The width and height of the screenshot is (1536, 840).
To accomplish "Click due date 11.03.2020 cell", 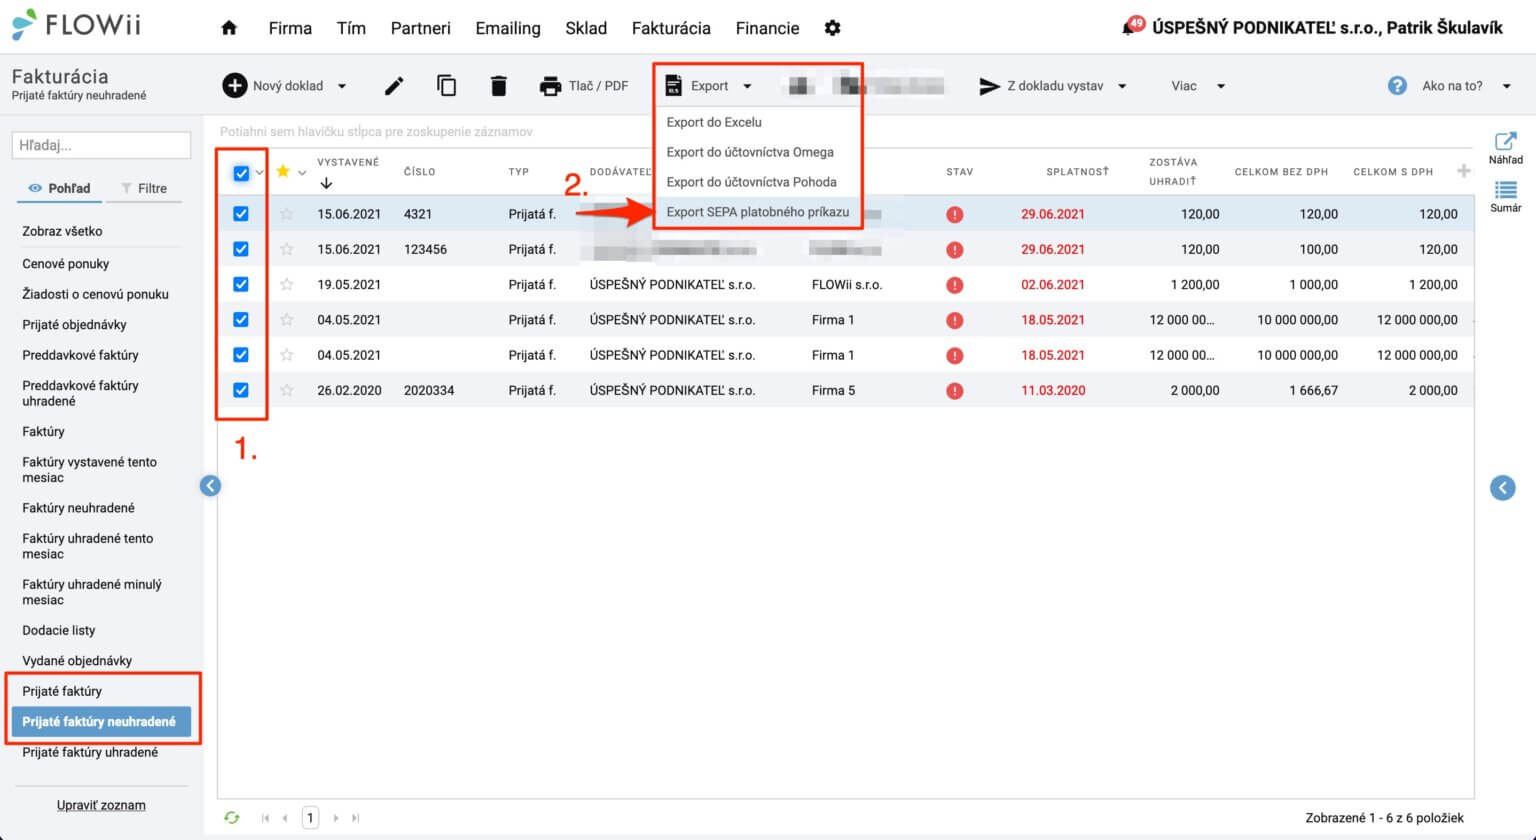I will pyautogui.click(x=1053, y=390).
